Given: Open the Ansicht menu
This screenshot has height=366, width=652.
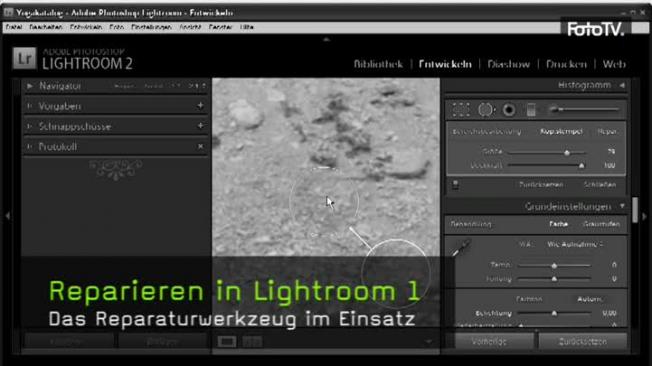Looking at the screenshot, I should pyautogui.click(x=190, y=27).
